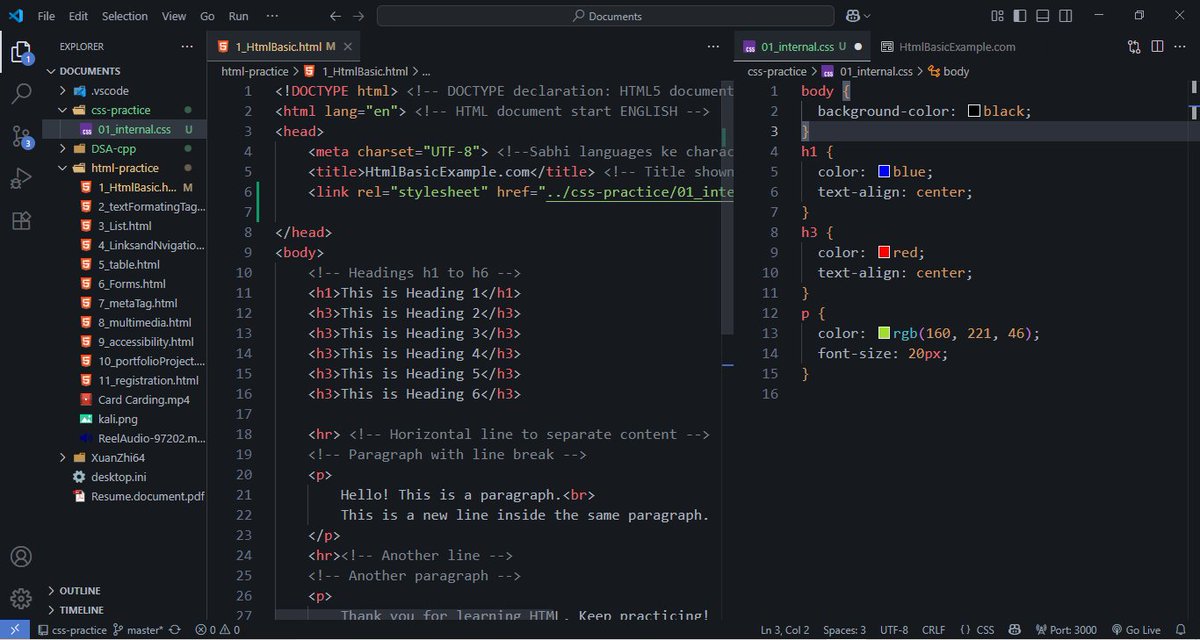Open the blue color swatch picker
1200x640 pixels.
[884, 172]
